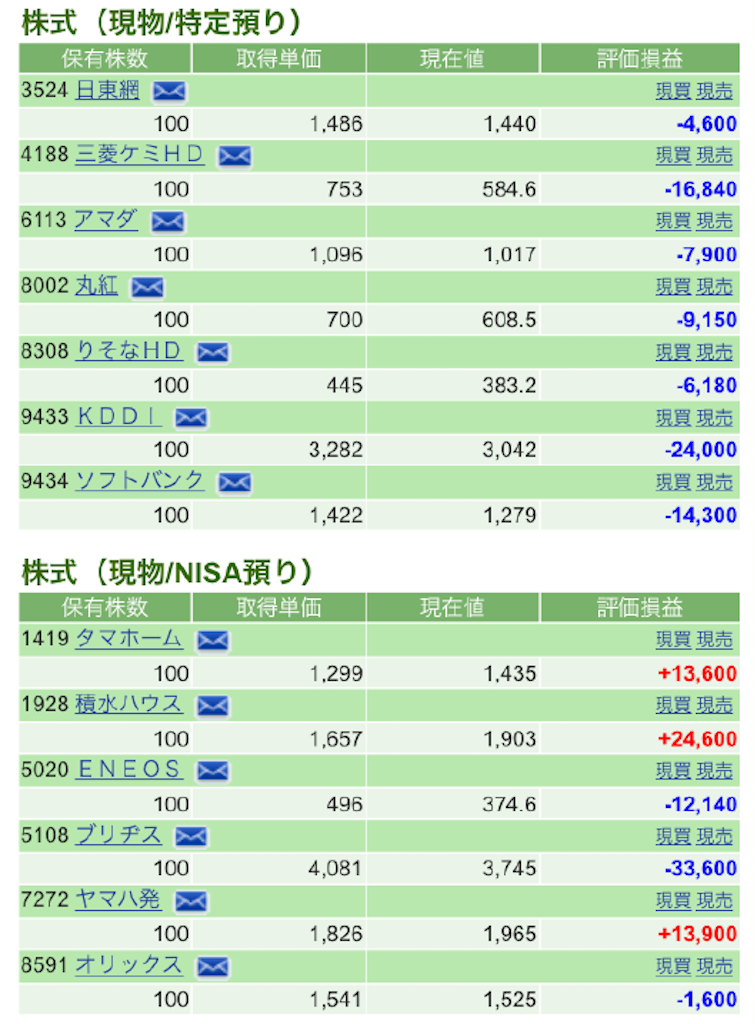Click the mail icon next to タマホーム
The width and height of the screenshot is (755, 1024).
pyautogui.click(x=213, y=641)
